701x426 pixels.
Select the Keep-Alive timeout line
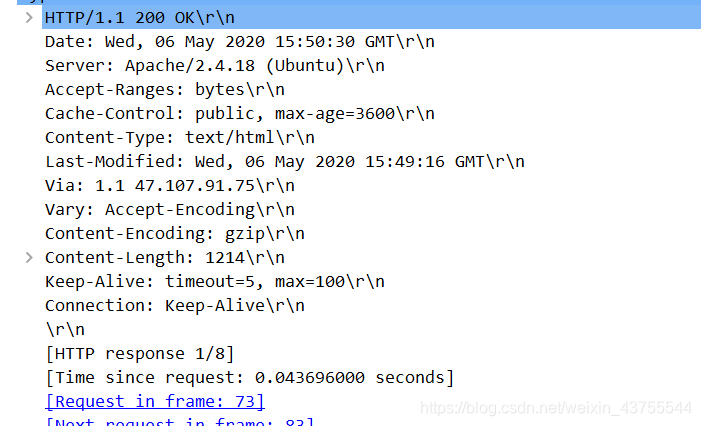[215, 282]
